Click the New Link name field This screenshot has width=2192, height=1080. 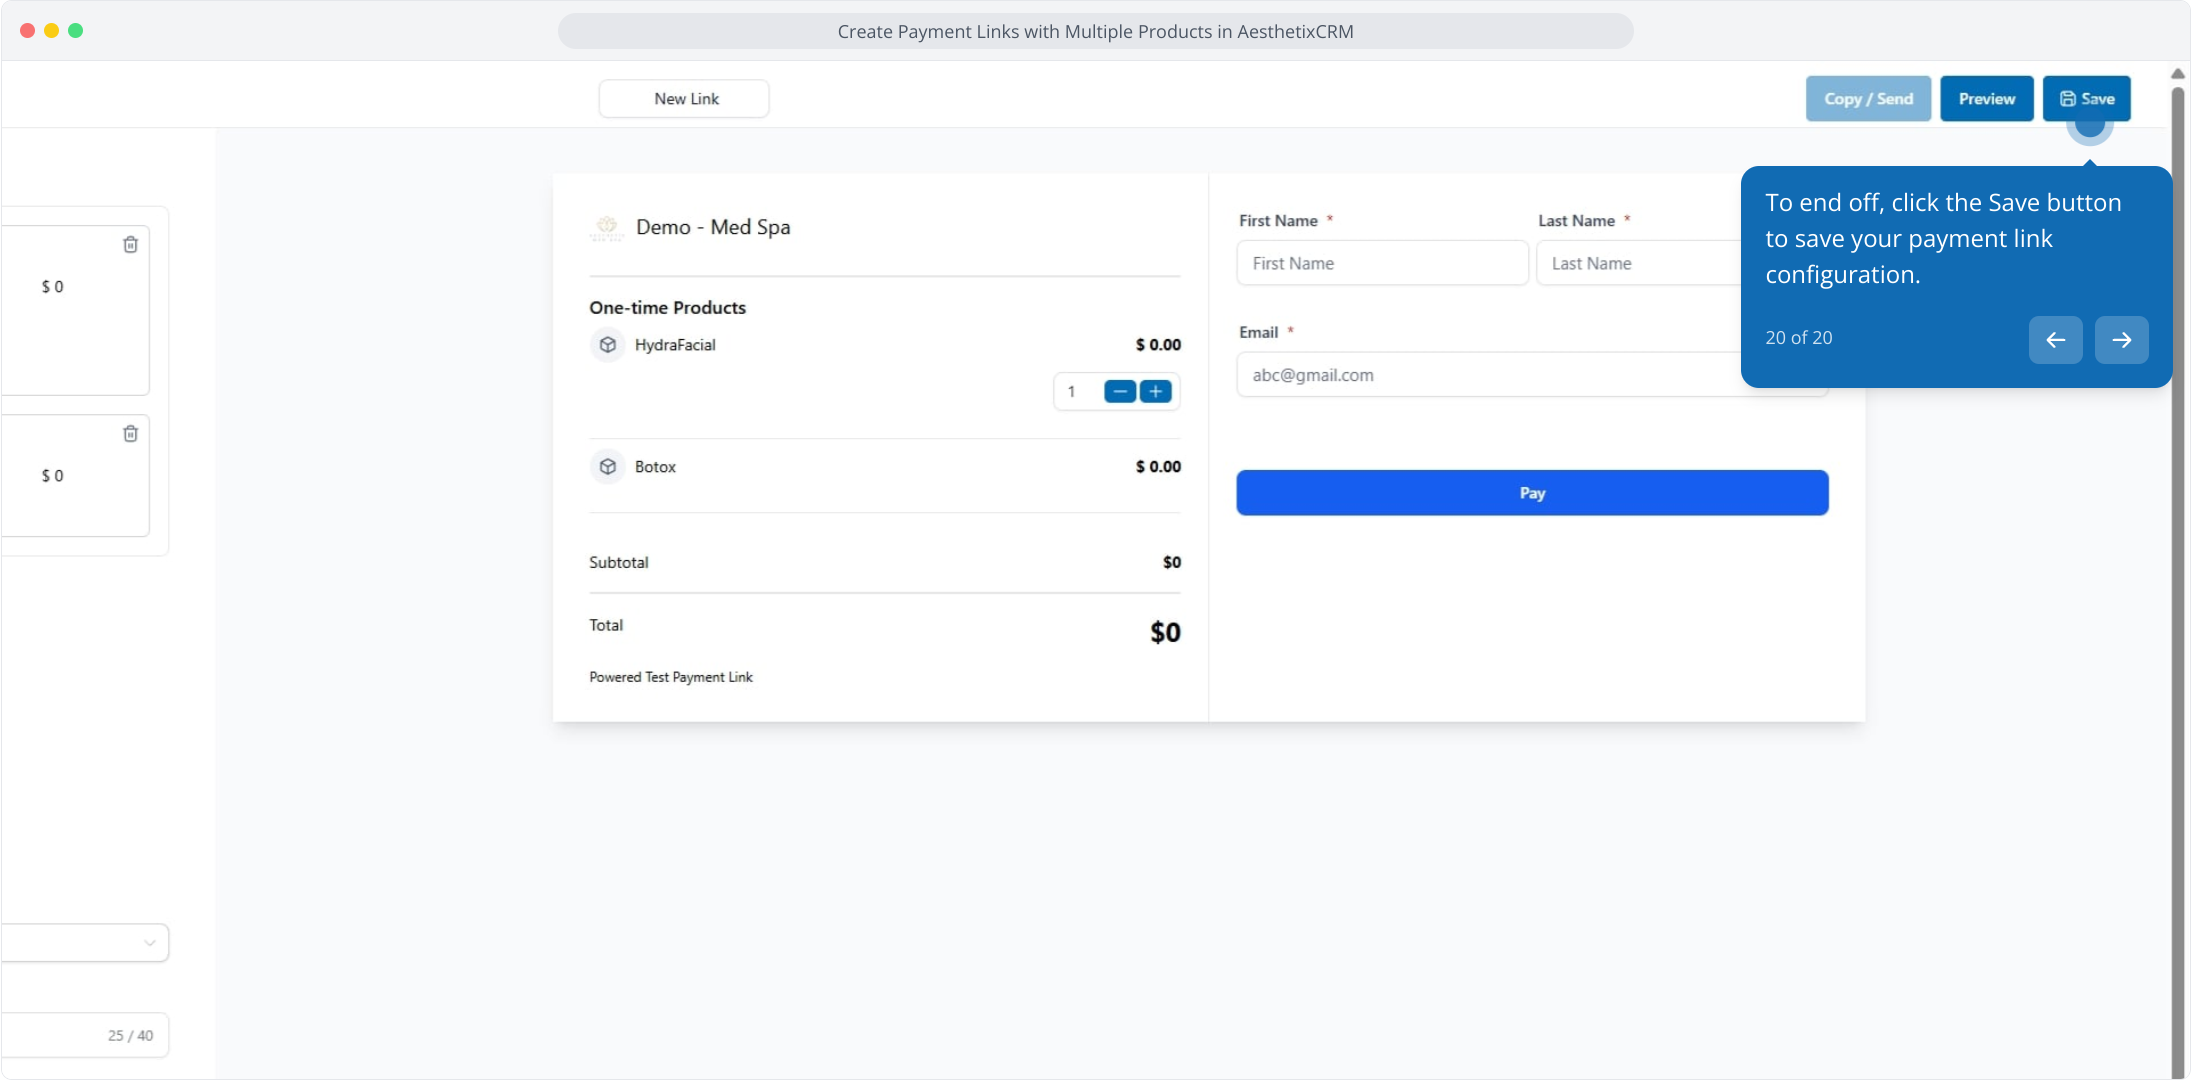[685, 99]
